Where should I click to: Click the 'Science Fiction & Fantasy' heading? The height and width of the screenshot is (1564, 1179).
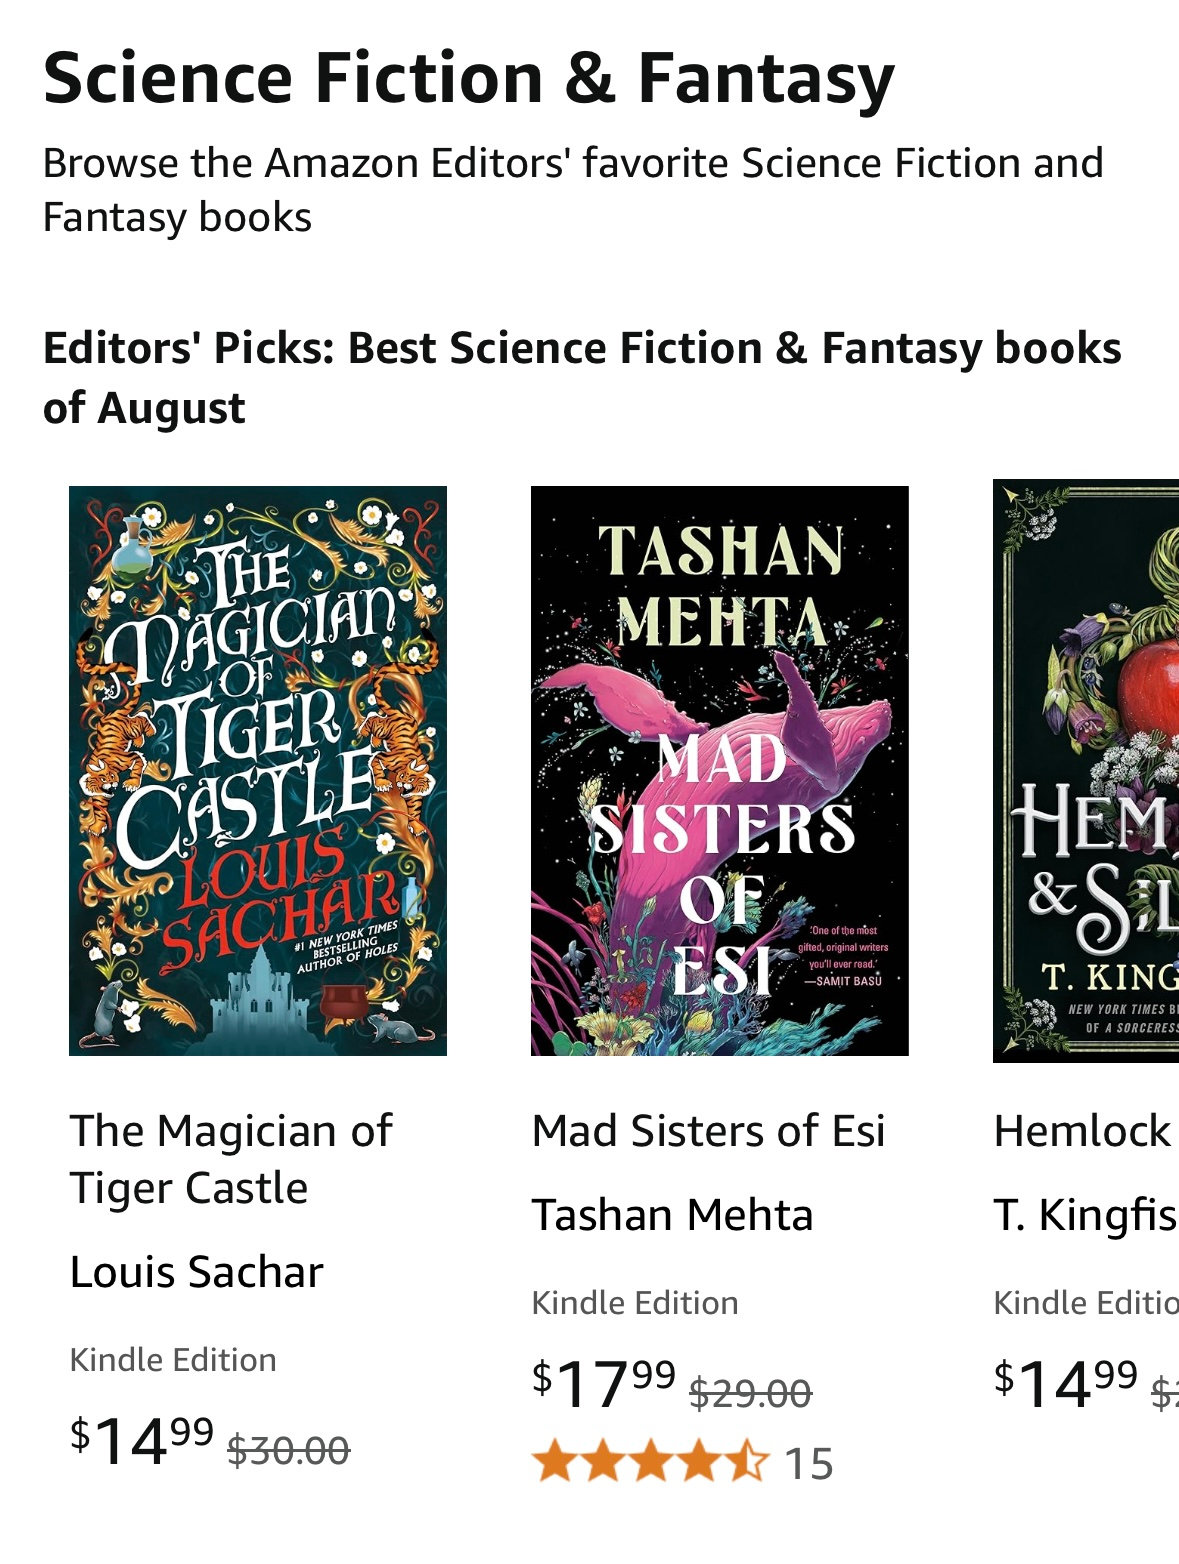468,78
